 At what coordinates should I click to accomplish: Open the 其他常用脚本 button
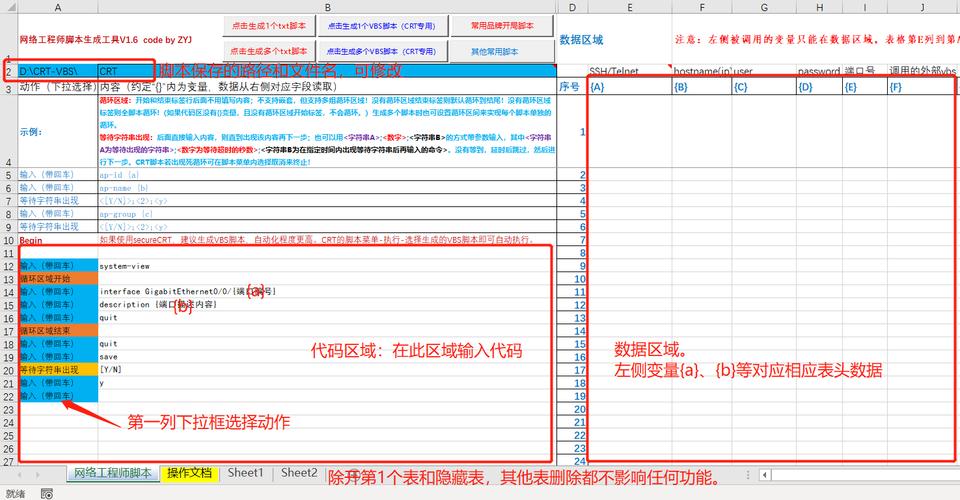pos(502,51)
